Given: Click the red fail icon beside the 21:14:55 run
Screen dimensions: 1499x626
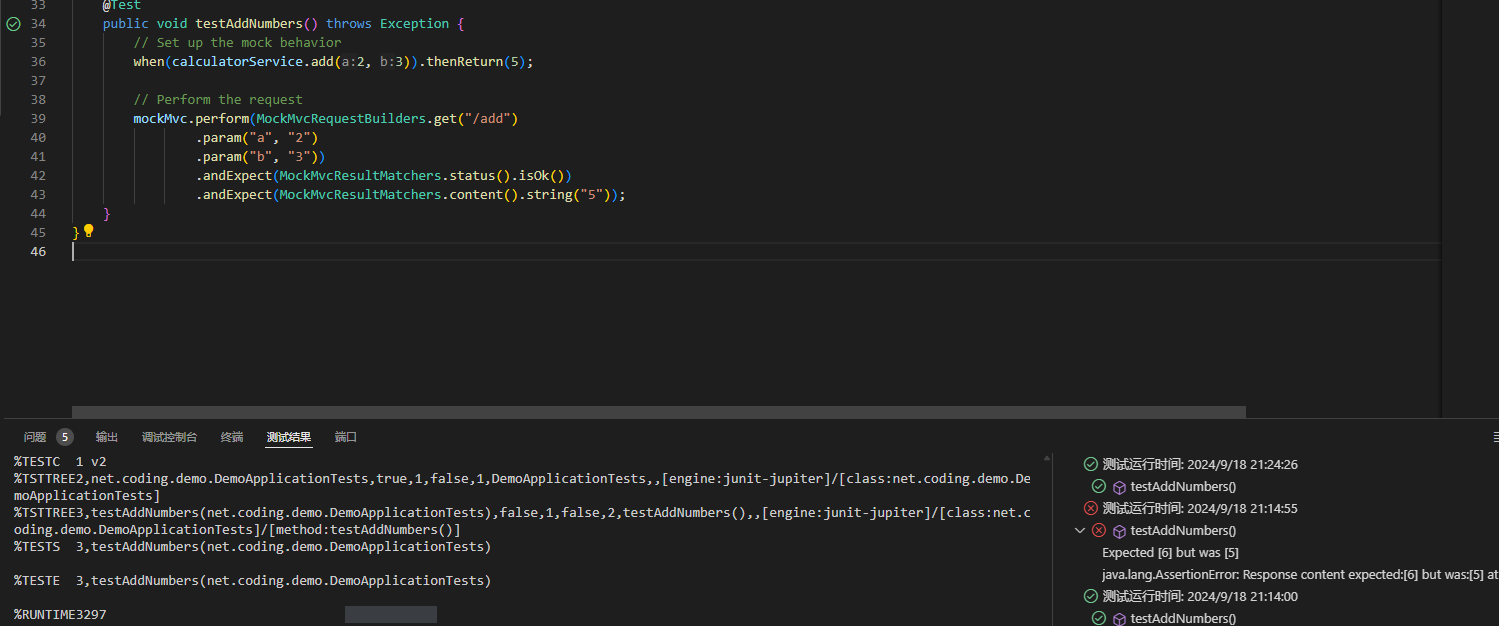Looking at the screenshot, I should [x=1091, y=508].
